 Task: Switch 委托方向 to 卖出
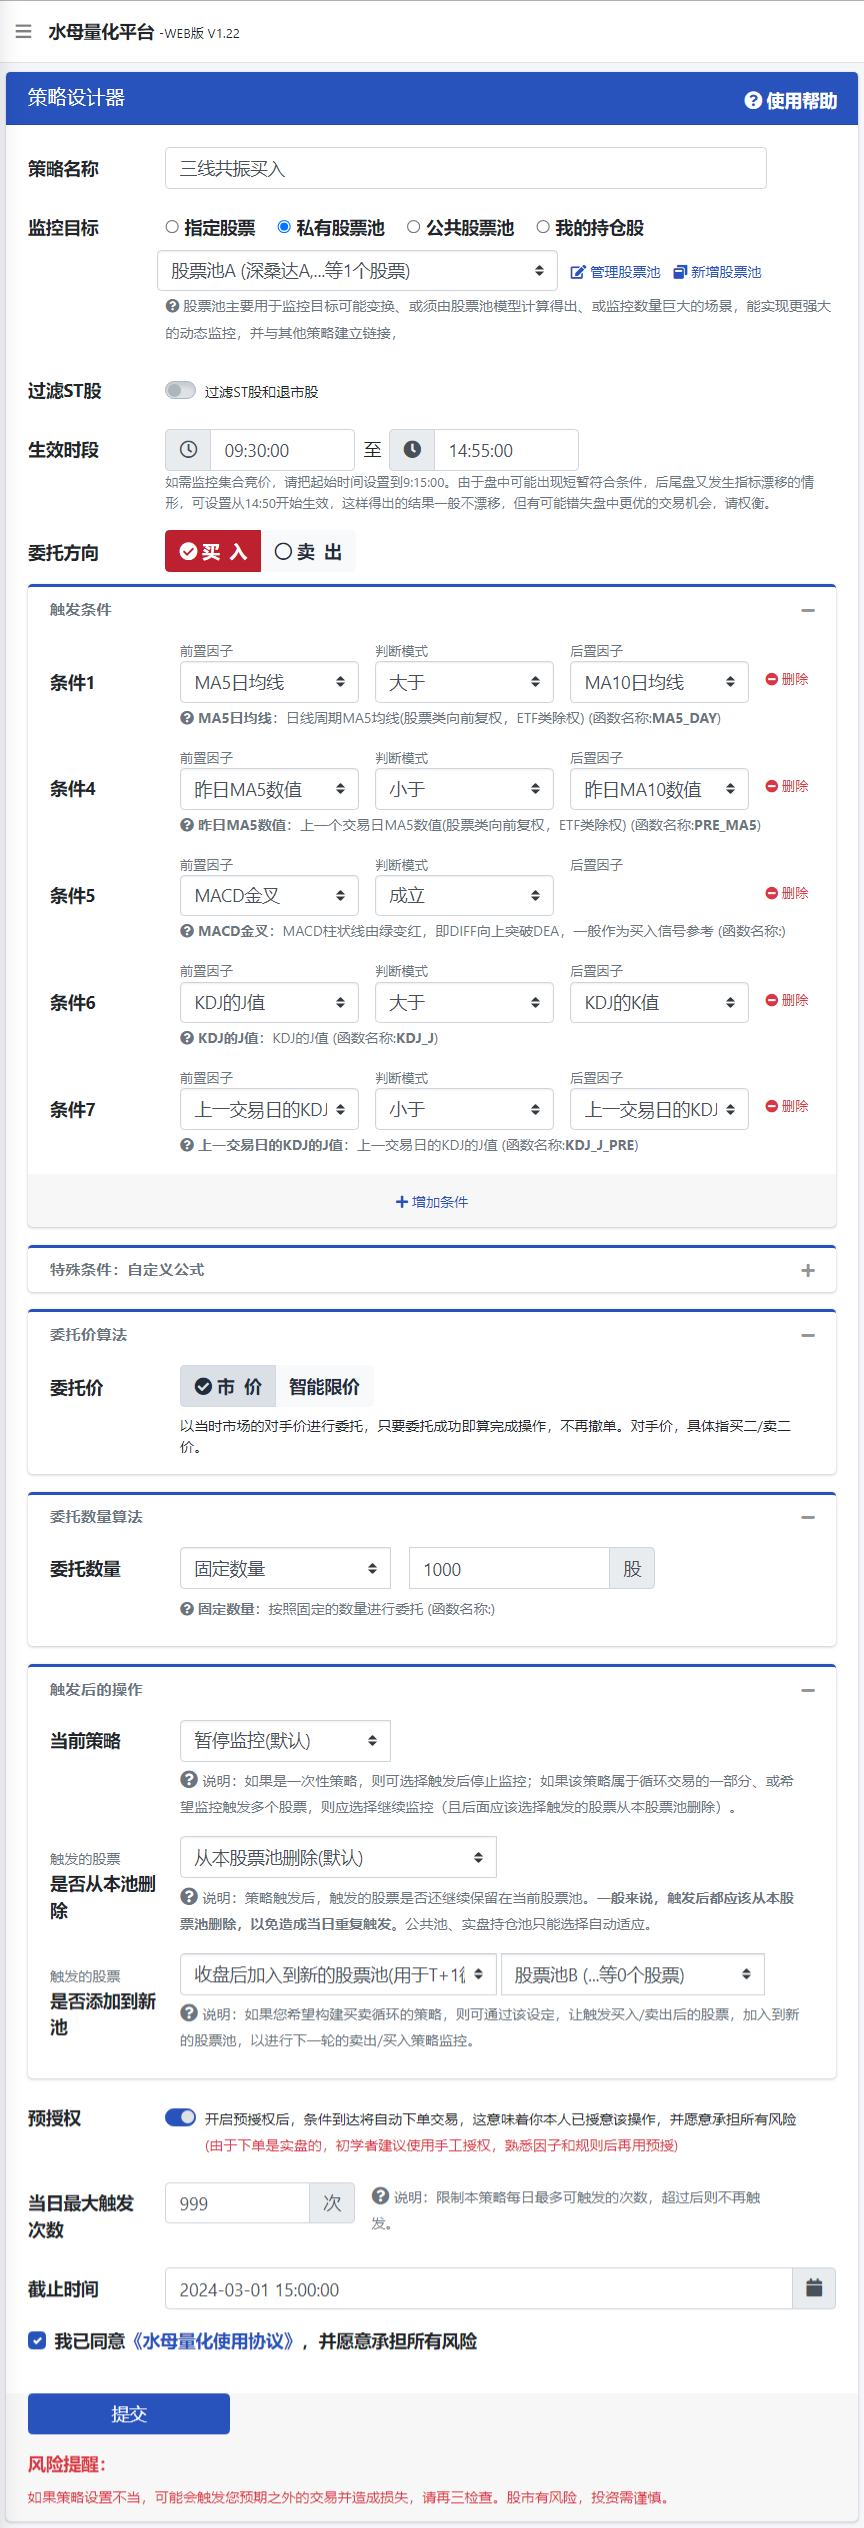tap(308, 552)
